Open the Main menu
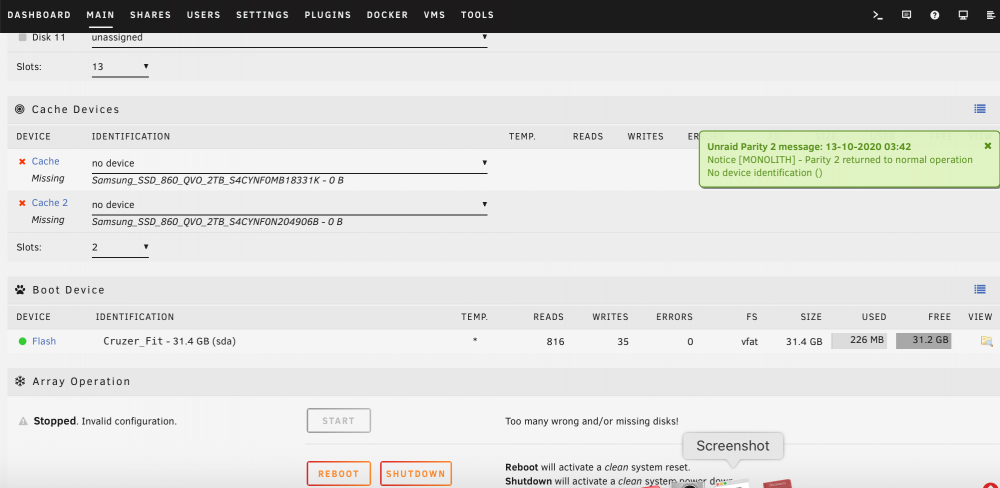1000x488 pixels. click(x=101, y=15)
